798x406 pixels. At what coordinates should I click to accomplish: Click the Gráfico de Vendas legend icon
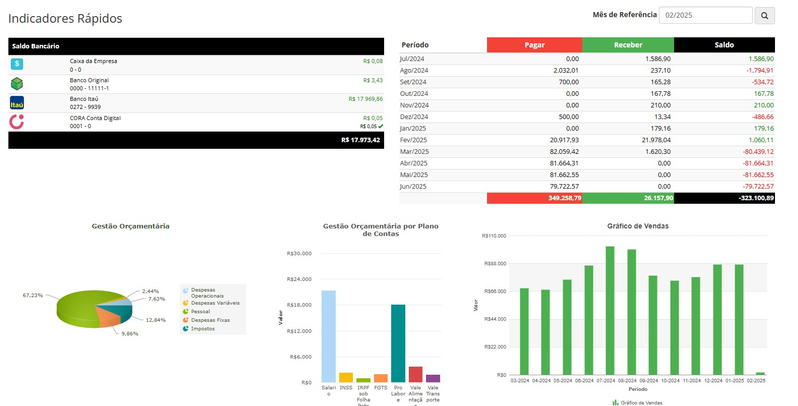[613, 401]
